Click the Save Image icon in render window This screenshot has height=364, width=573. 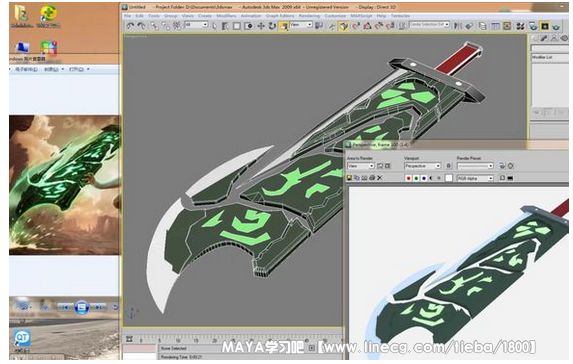(349, 178)
